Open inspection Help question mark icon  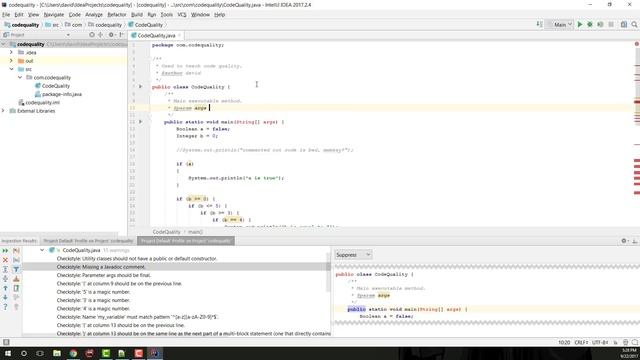[5, 307]
